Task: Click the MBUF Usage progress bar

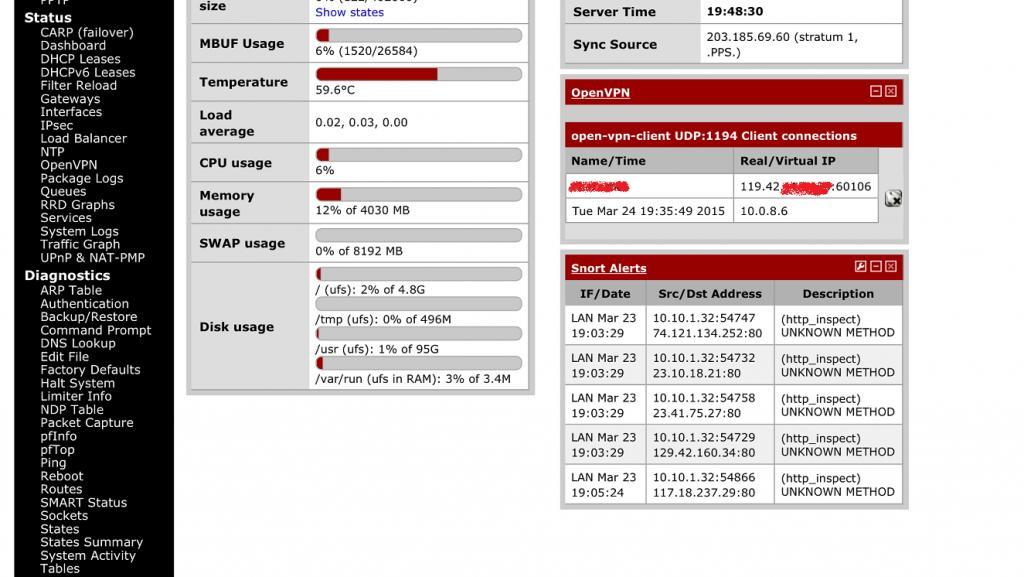Action: [419, 35]
